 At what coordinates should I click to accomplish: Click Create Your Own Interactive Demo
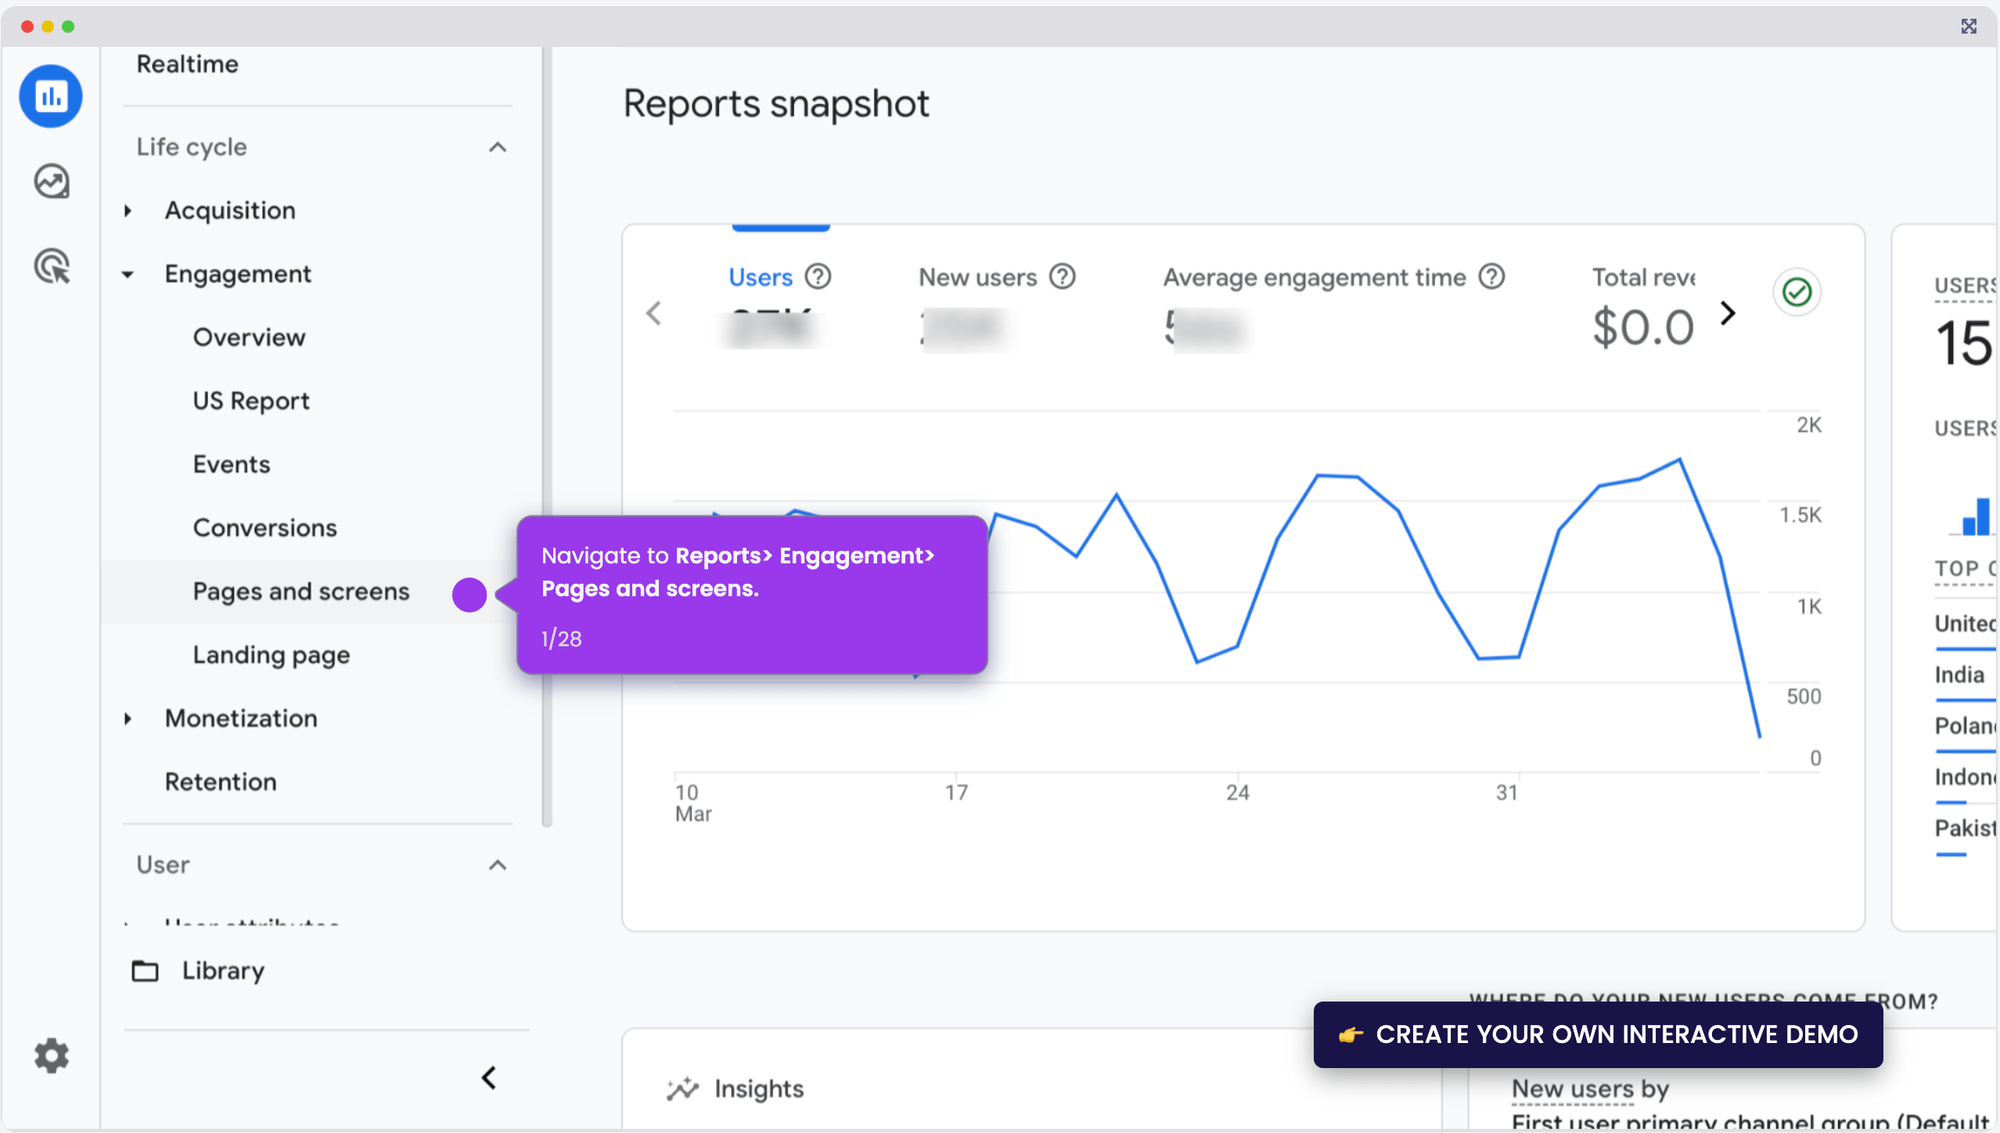(x=1596, y=1035)
